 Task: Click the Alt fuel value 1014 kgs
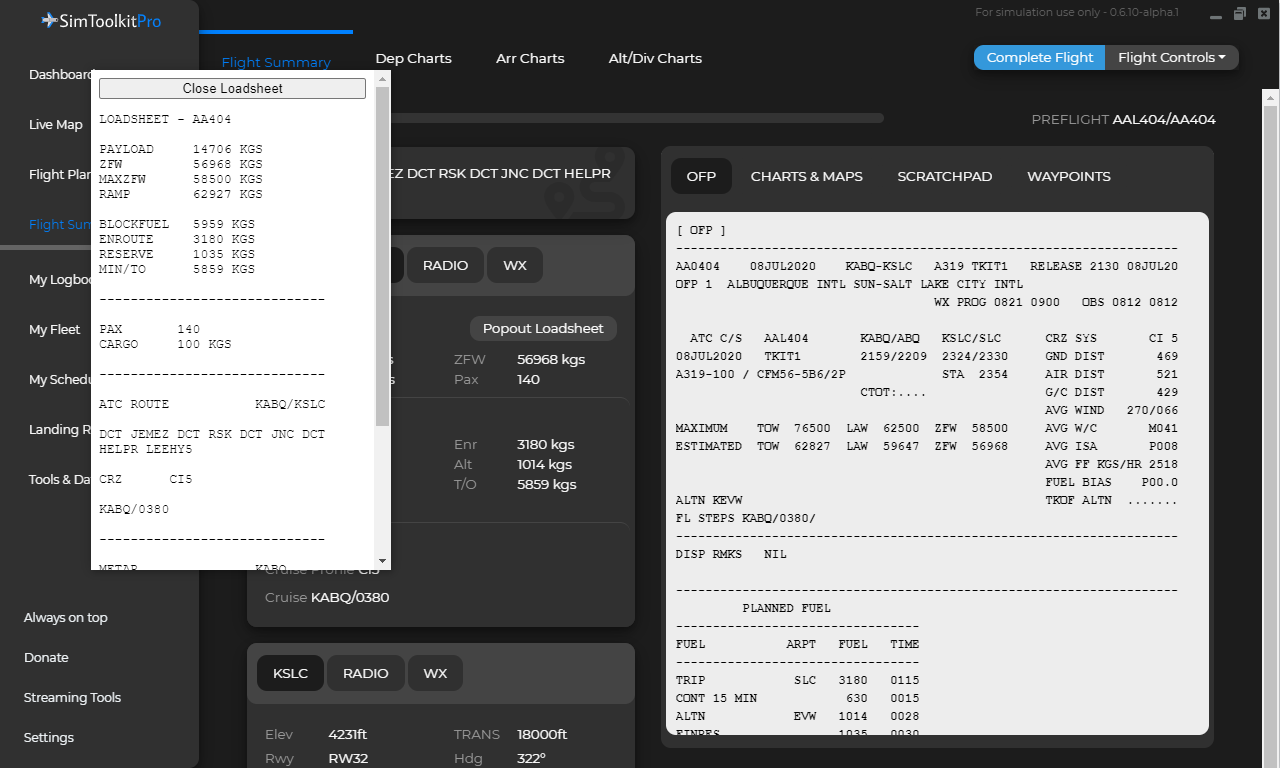click(544, 464)
